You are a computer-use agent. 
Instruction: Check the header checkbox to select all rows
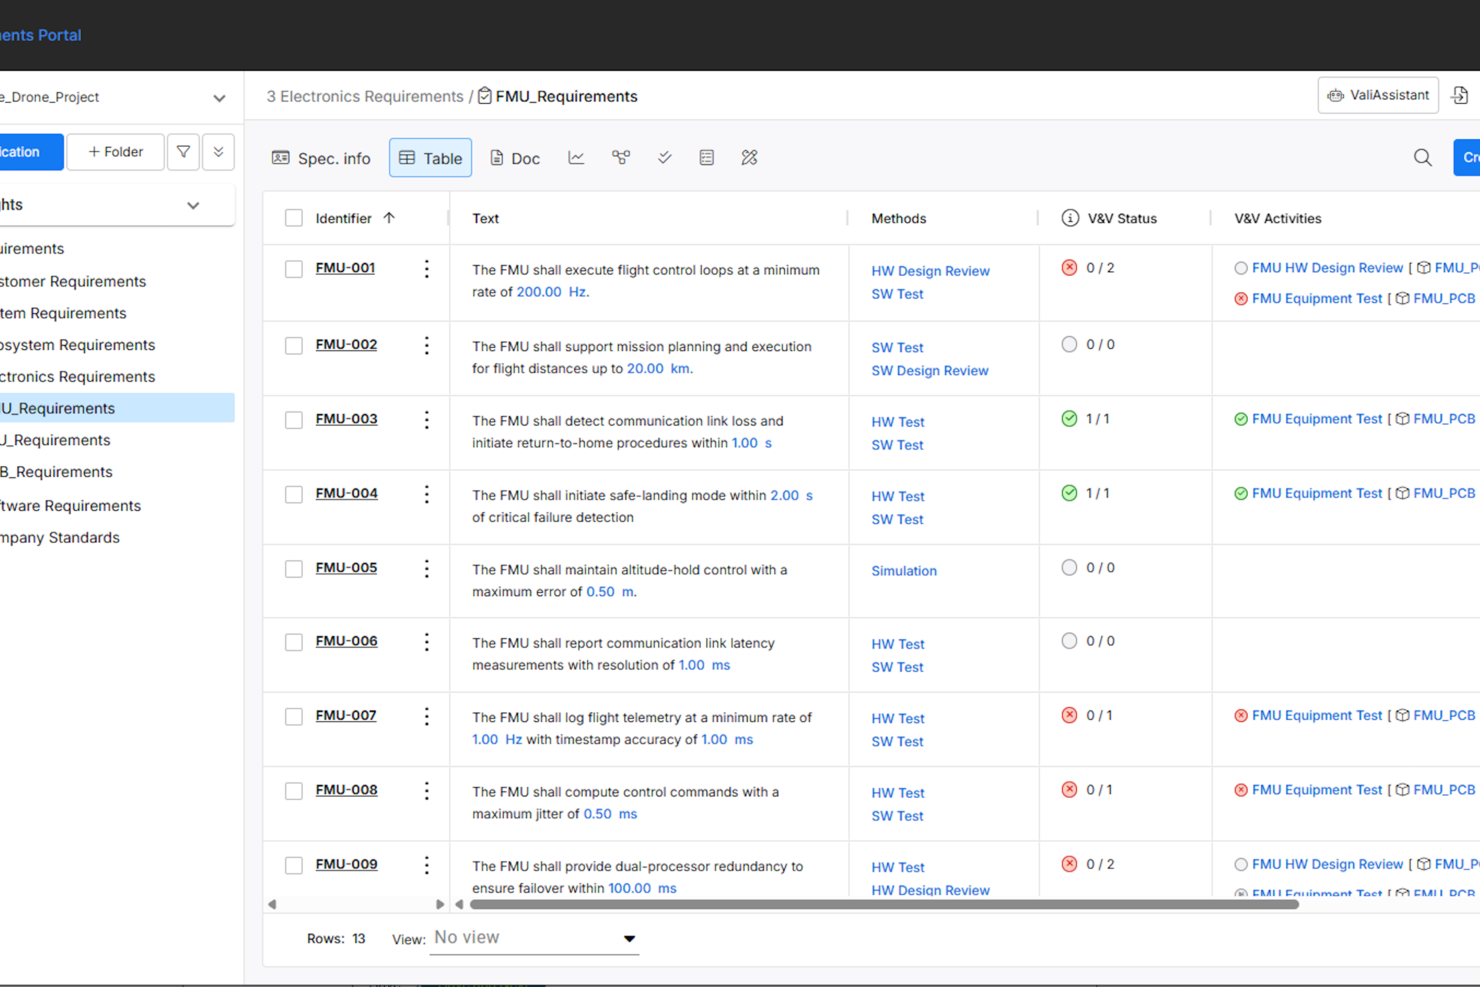coord(293,217)
